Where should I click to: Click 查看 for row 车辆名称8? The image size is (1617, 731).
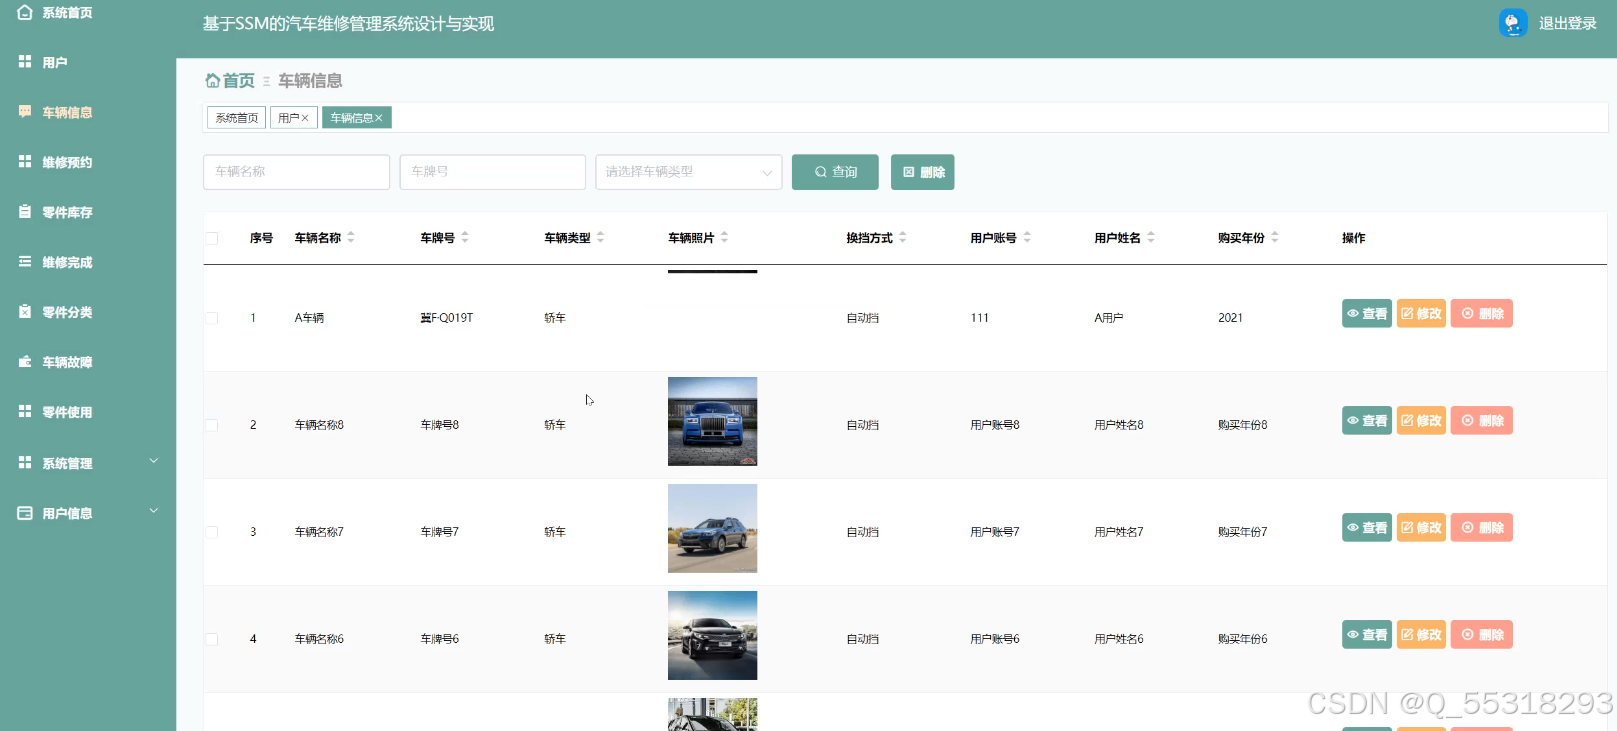1367,421
